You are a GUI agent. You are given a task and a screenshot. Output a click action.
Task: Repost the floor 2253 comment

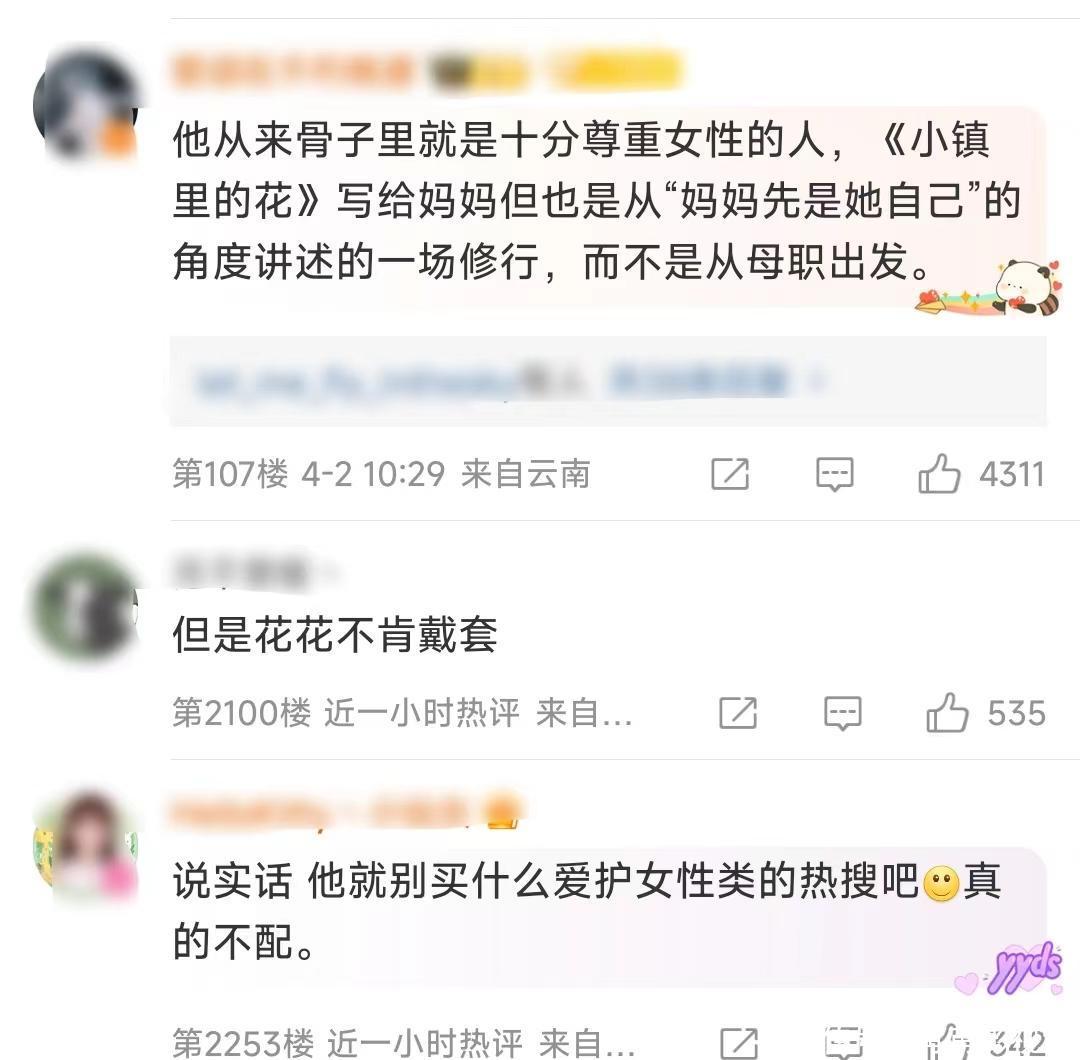pyautogui.click(x=739, y=1043)
